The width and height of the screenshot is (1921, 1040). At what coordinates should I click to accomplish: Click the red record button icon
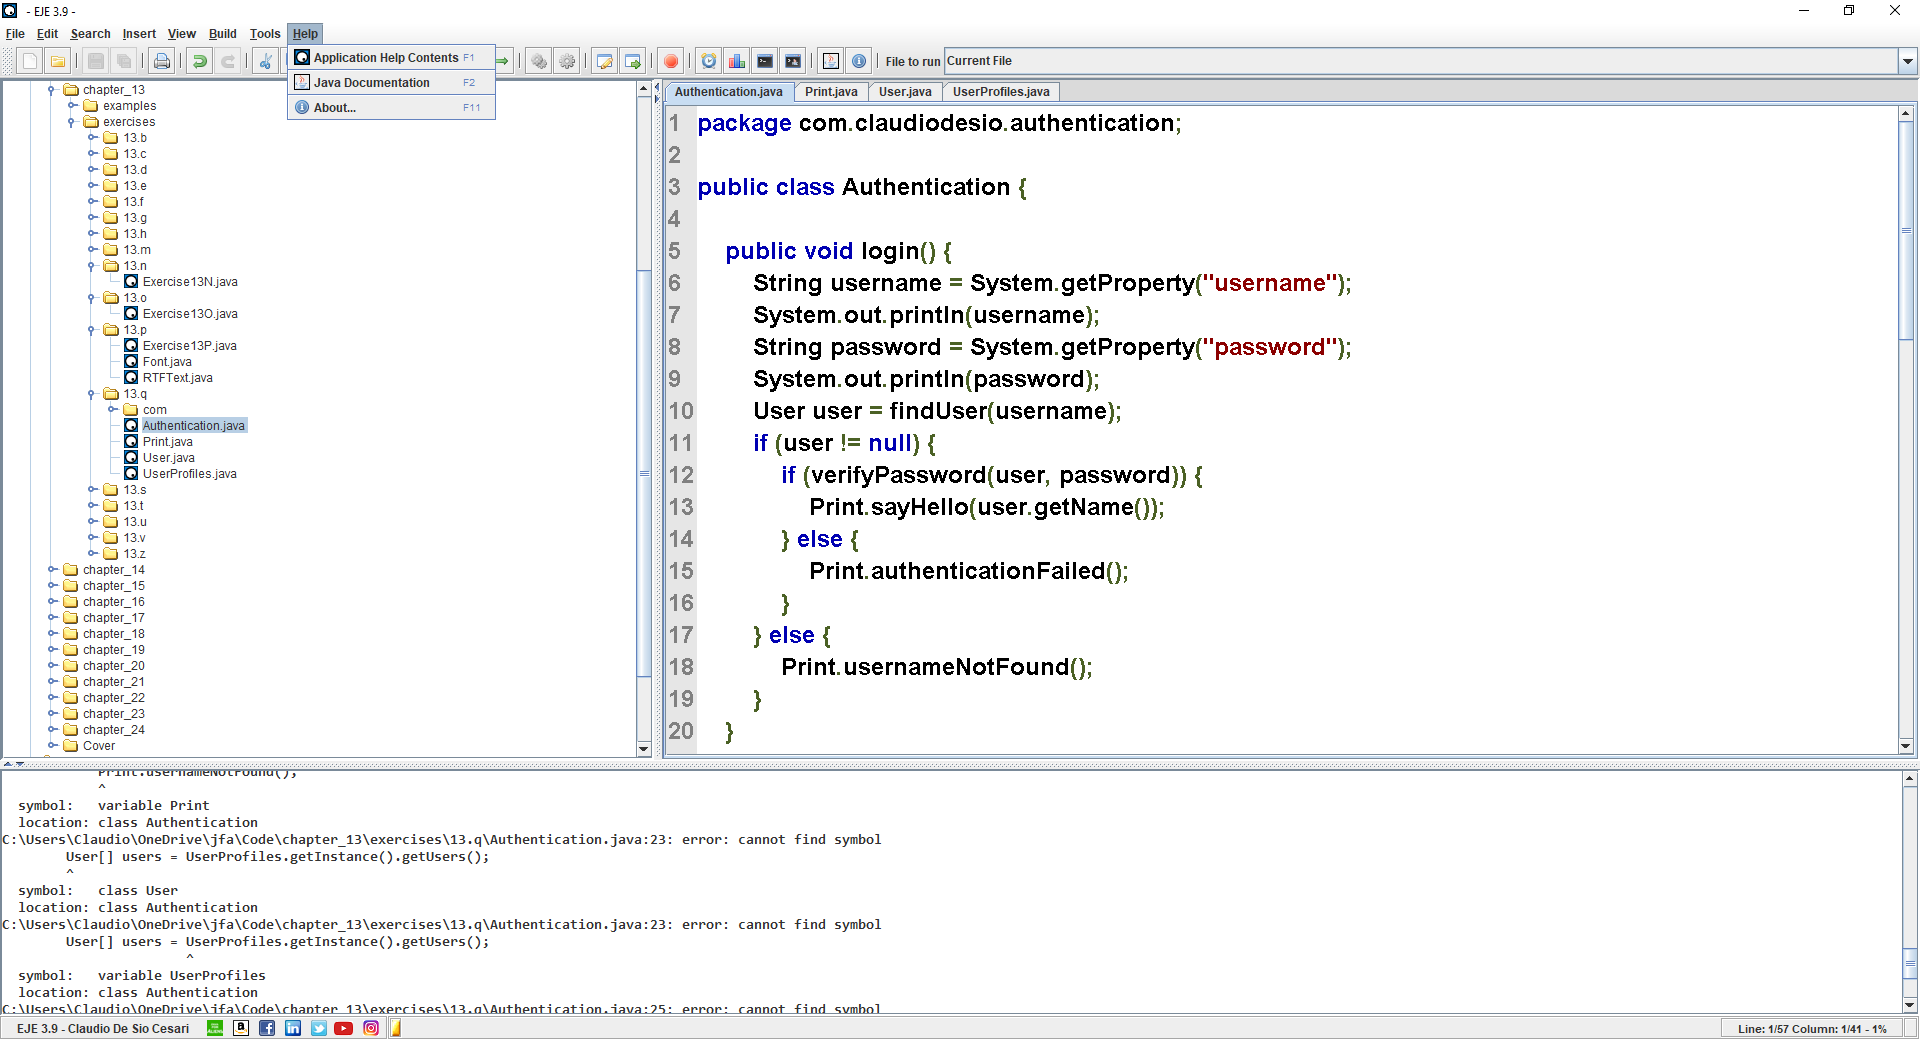[x=671, y=61]
